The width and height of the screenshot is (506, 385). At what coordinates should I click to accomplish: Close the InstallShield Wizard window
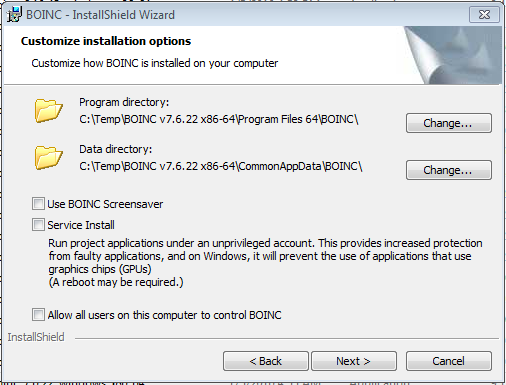pos(484,15)
